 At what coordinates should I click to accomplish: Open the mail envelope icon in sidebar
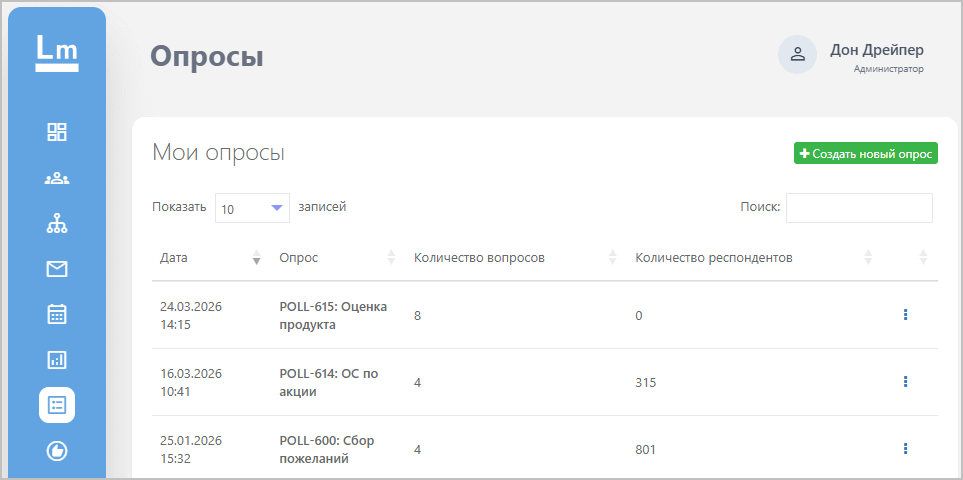pyautogui.click(x=57, y=269)
